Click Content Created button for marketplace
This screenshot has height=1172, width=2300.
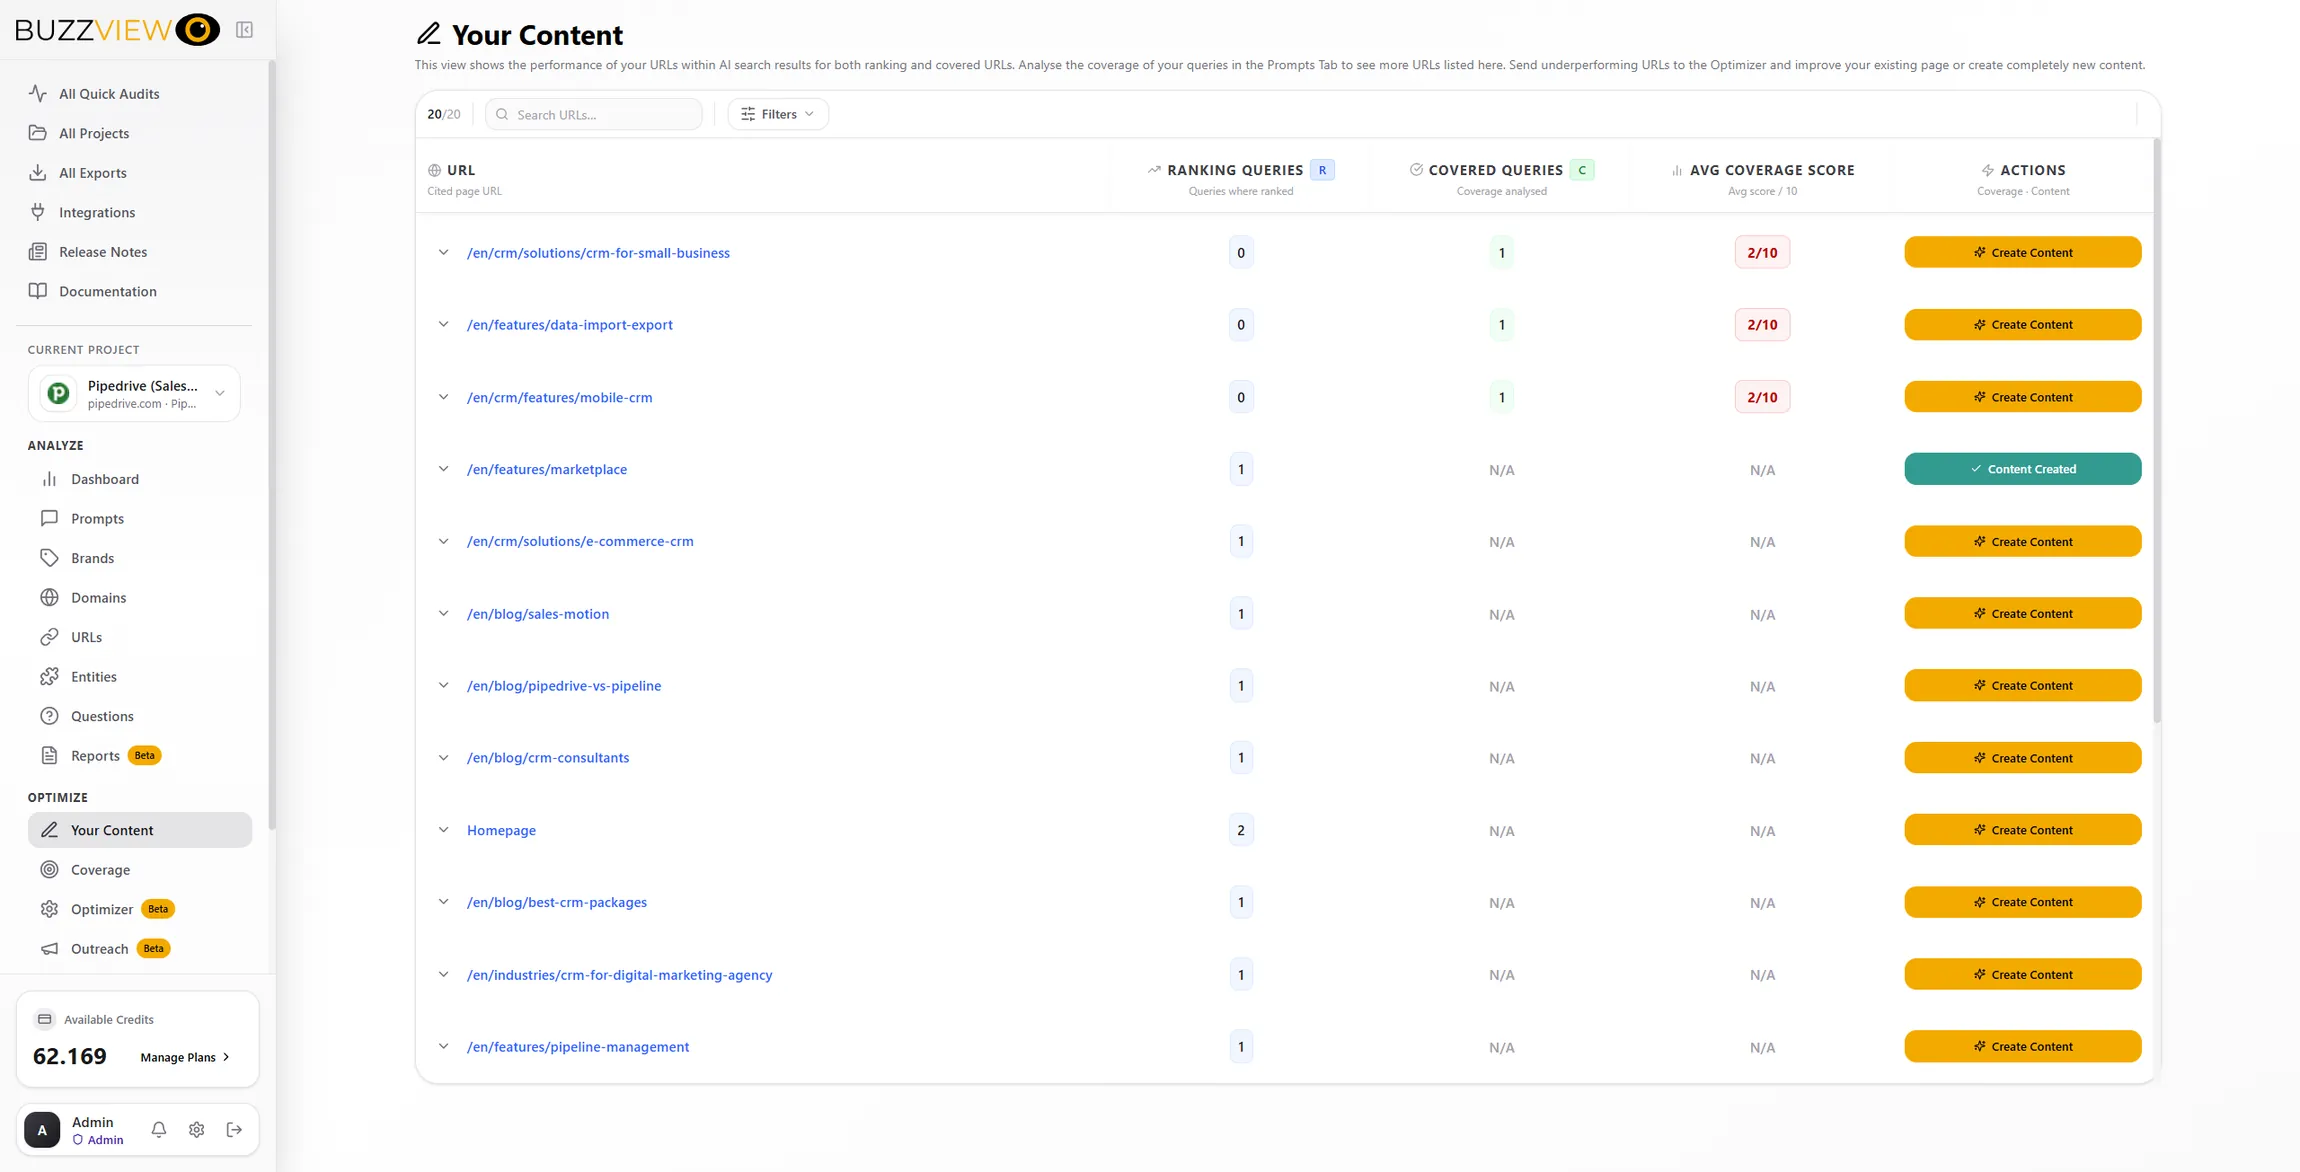[x=2022, y=469]
